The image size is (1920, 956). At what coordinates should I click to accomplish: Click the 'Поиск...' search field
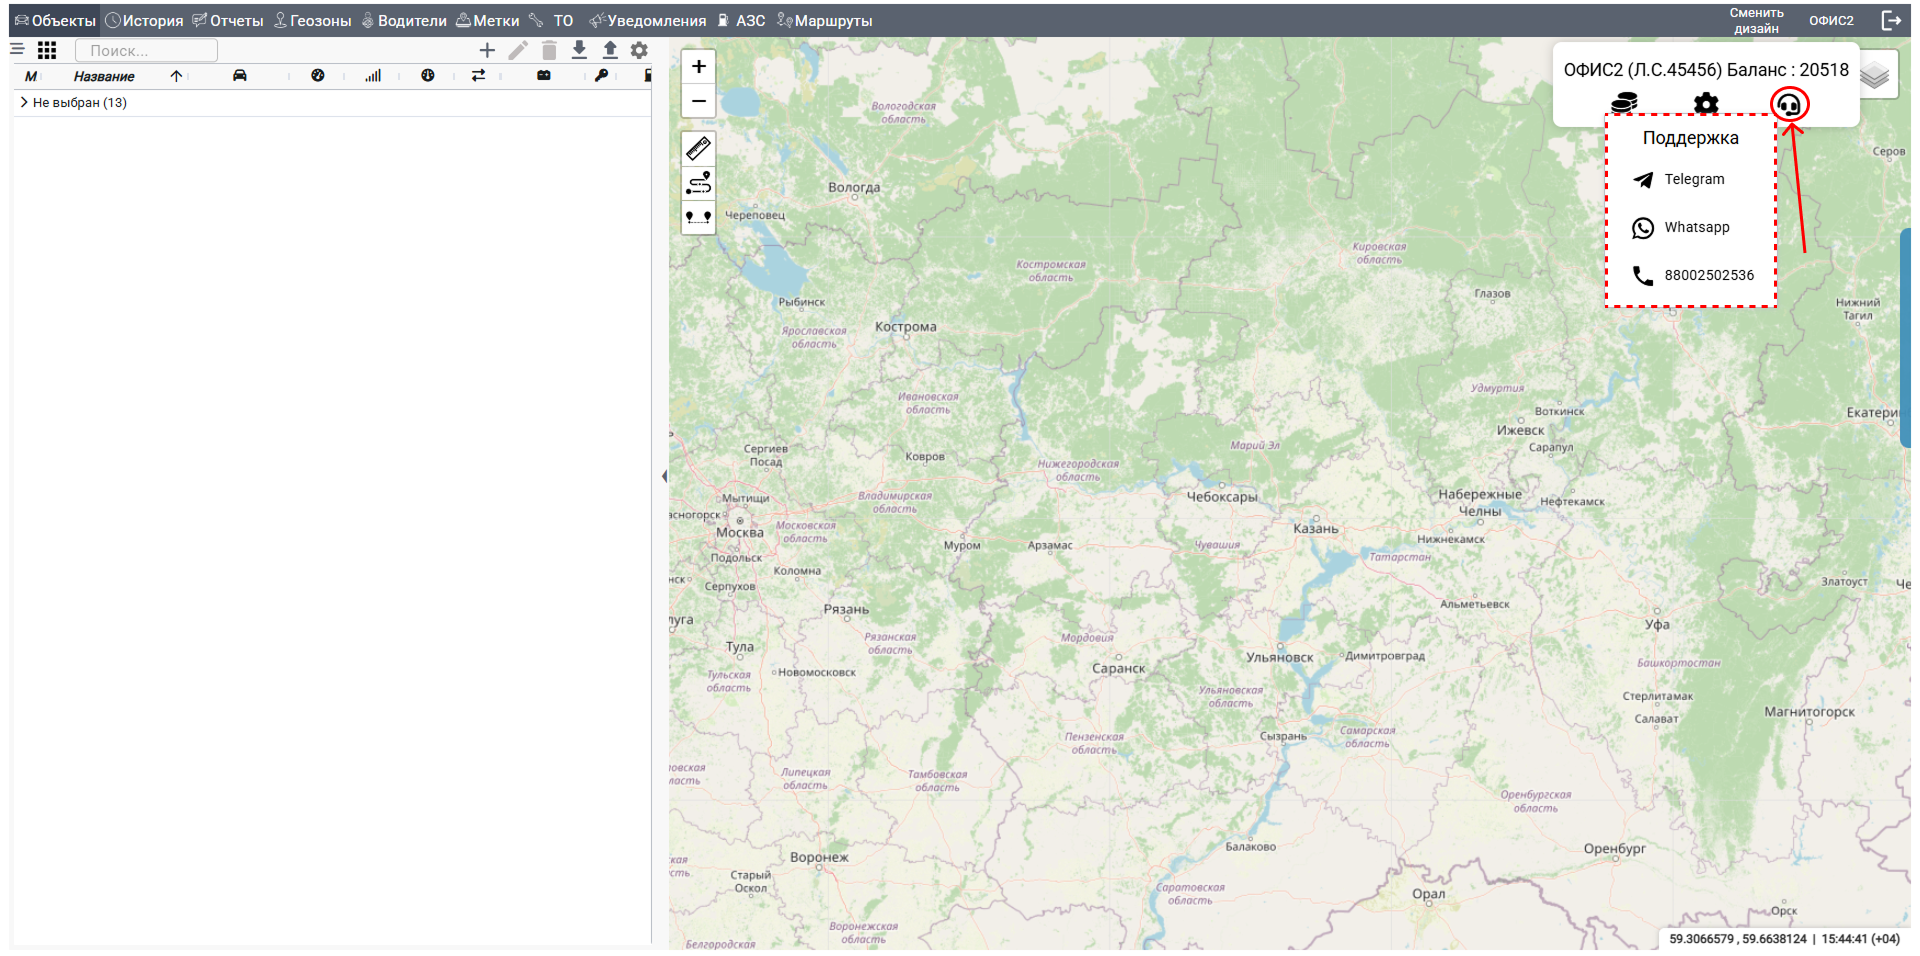point(146,50)
